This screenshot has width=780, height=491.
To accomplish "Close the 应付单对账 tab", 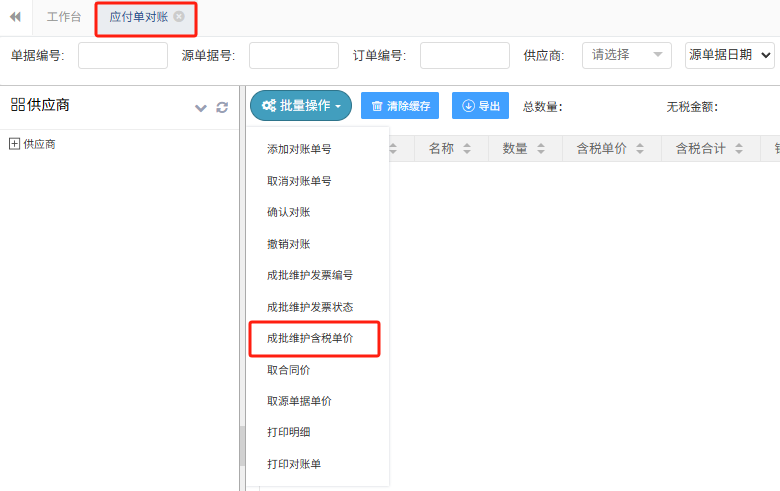I will [179, 17].
